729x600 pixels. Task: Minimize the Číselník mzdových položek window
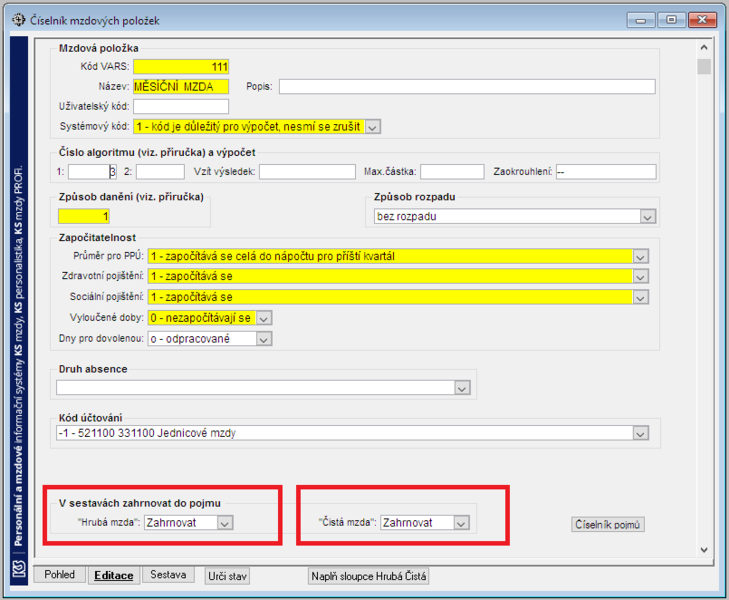641,20
